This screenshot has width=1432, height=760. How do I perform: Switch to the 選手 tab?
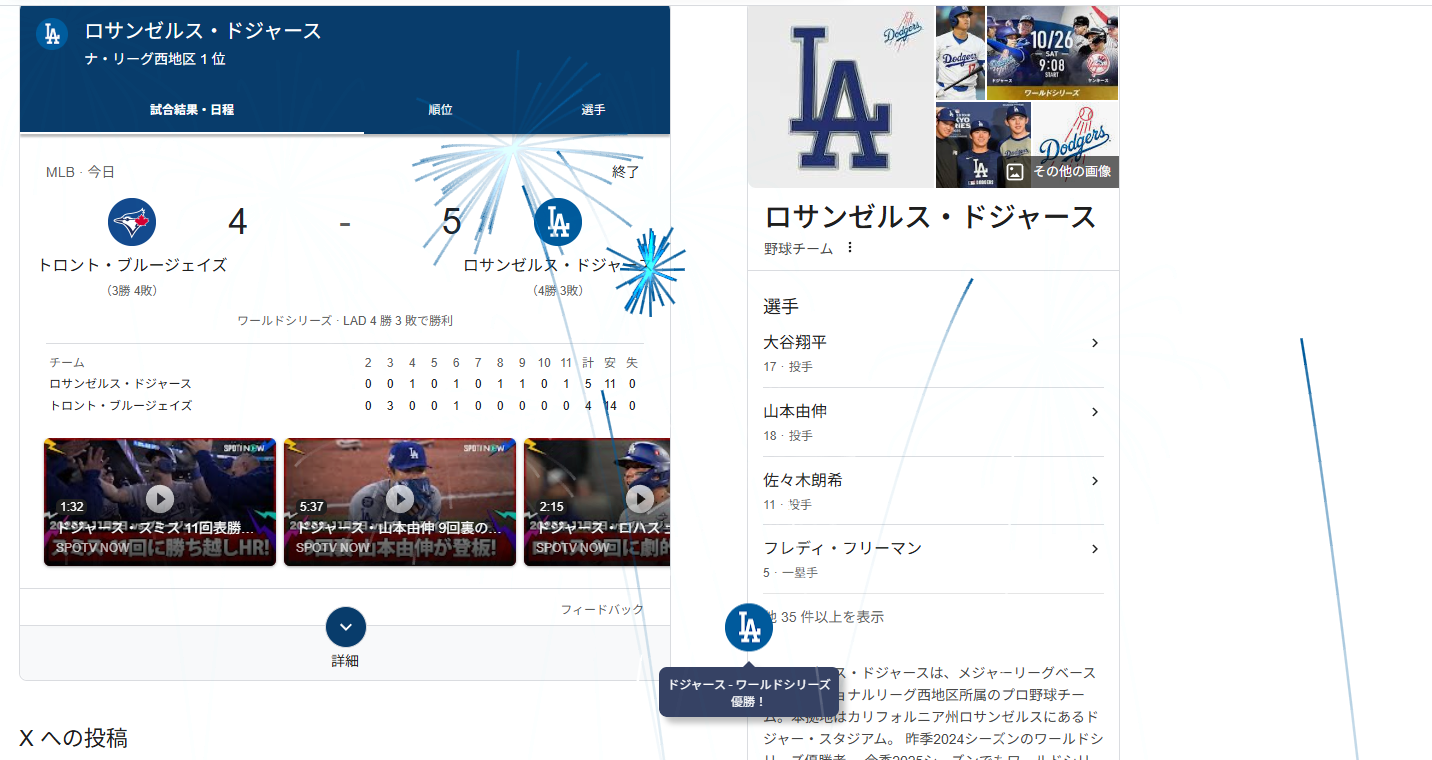(593, 110)
